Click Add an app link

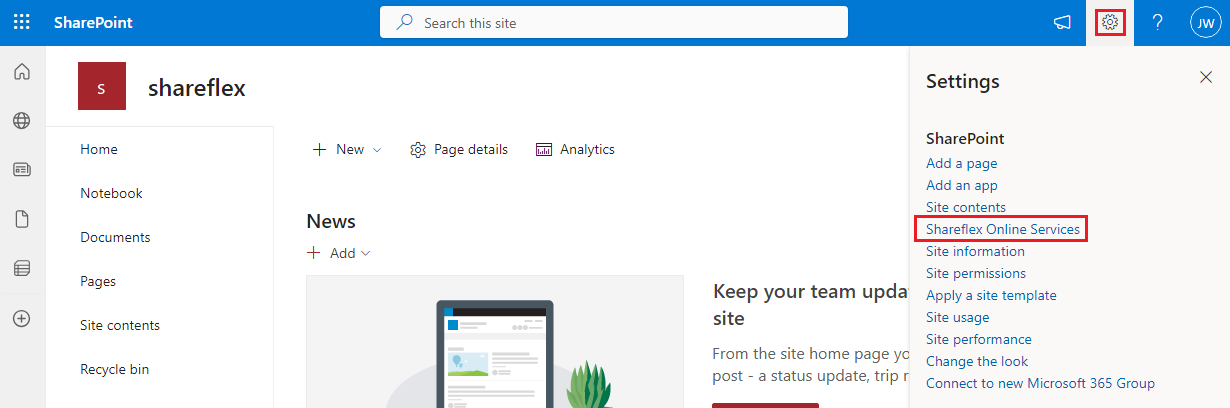pyautogui.click(x=962, y=185)
